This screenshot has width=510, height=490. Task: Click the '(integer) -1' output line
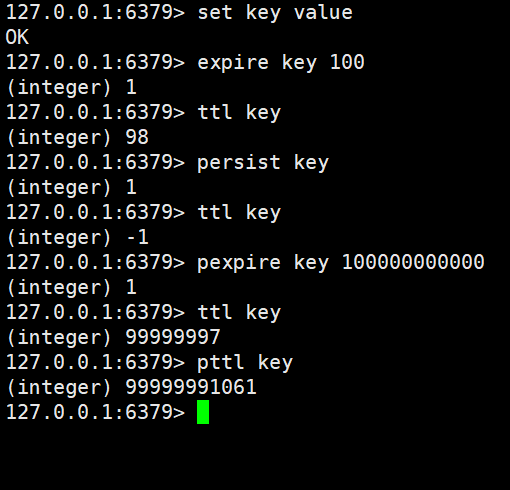(77, 237)
